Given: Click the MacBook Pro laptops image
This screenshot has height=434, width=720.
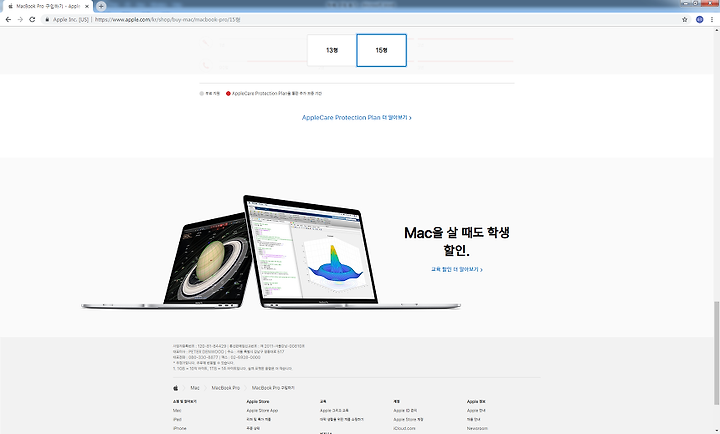Looking at the screenshot, I should tap(271, 253).
